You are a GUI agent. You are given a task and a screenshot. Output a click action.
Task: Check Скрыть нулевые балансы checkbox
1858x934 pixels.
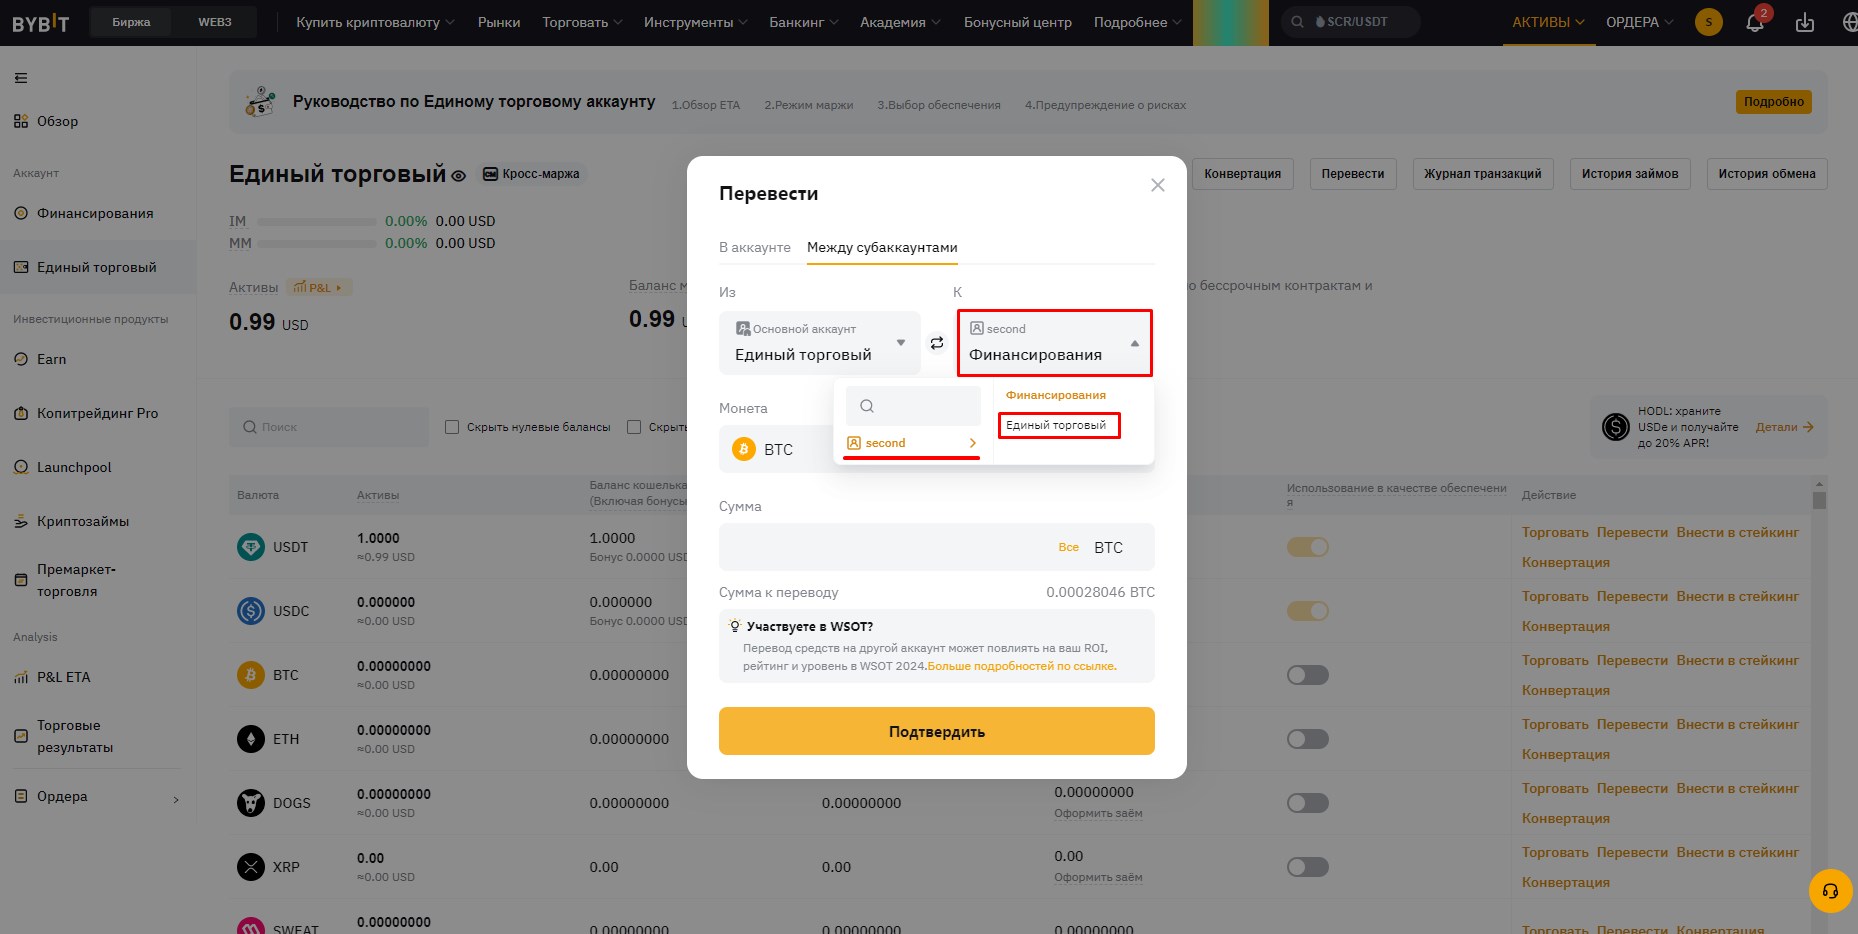pyautogui.click(x=452, y=427)
